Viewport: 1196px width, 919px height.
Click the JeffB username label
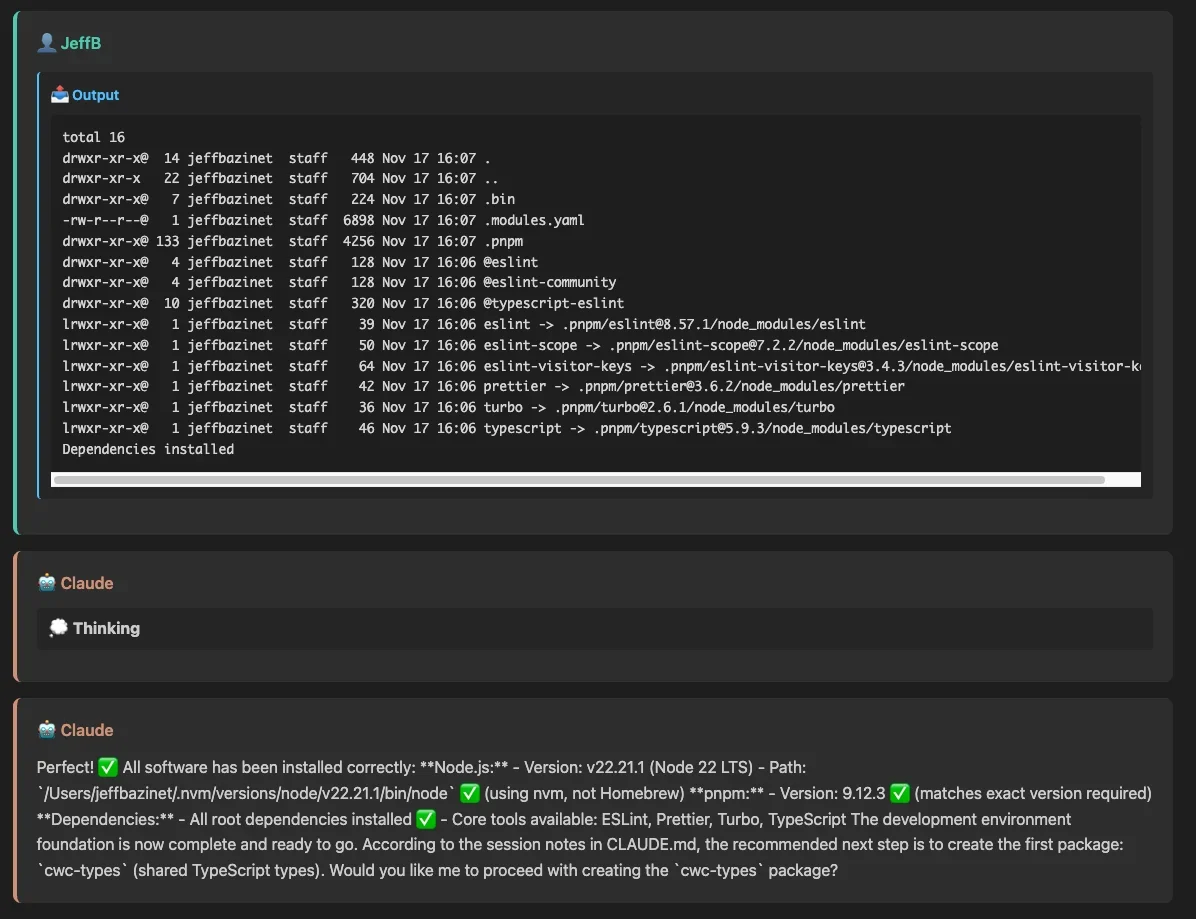(x=81, y=43)
